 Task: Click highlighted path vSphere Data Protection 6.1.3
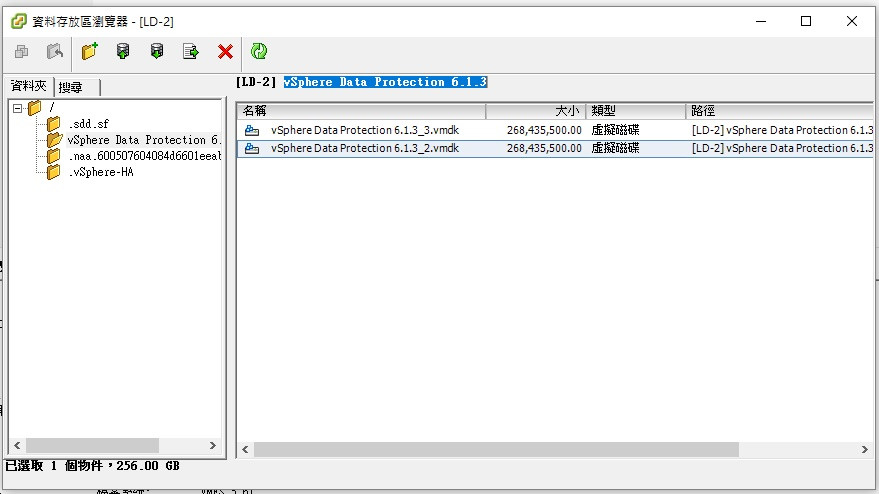[x=385, y=82]
